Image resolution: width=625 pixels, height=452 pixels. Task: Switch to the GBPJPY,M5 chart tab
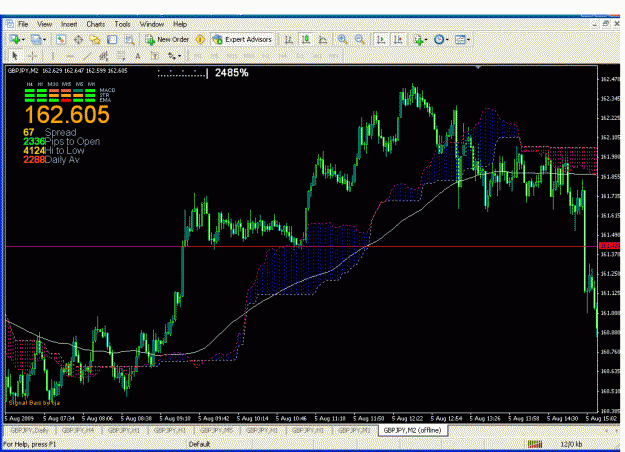[216, 430]
